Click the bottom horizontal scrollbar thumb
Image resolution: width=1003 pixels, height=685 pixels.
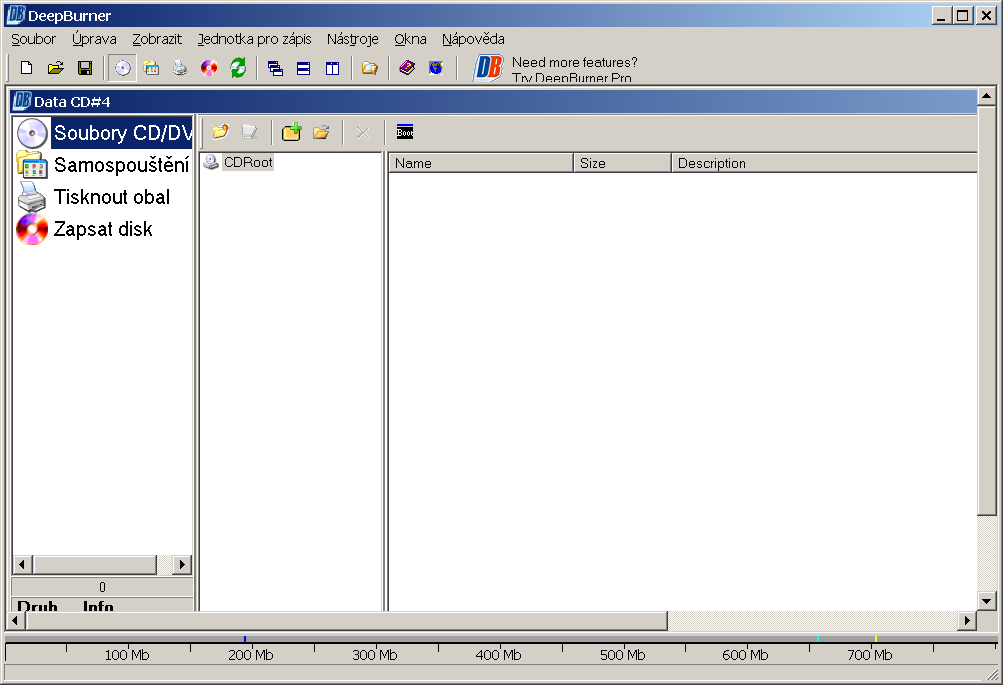point(346,620)
